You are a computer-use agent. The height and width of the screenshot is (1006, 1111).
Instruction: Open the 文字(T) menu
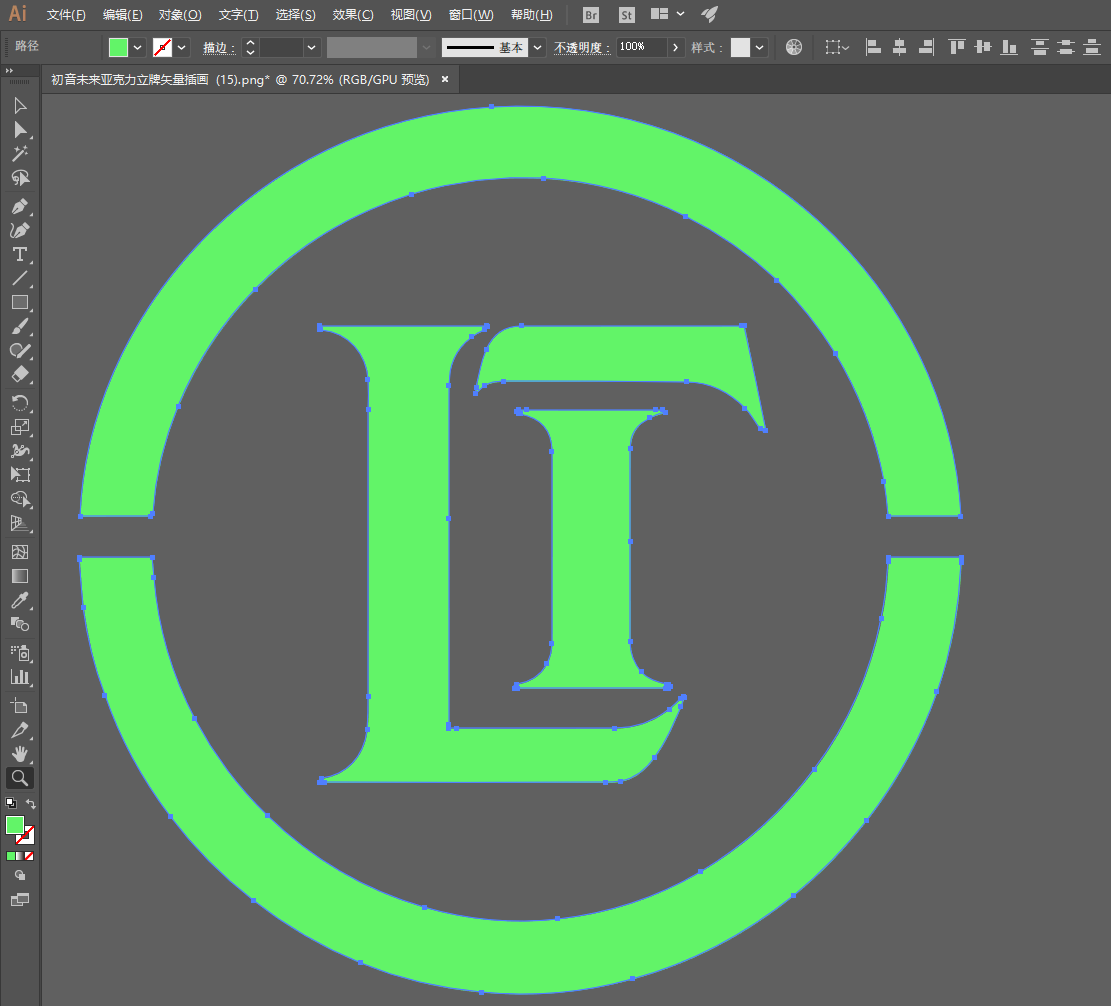pos(238,15)
